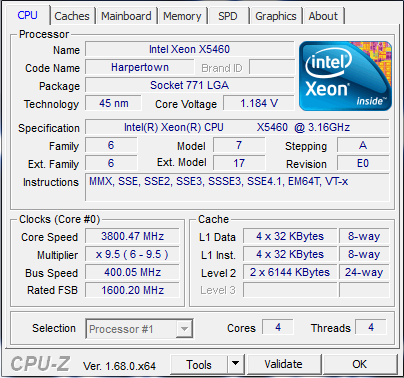Open the About tab
Screen dimensions: 404x378
[x=323, y=16]
